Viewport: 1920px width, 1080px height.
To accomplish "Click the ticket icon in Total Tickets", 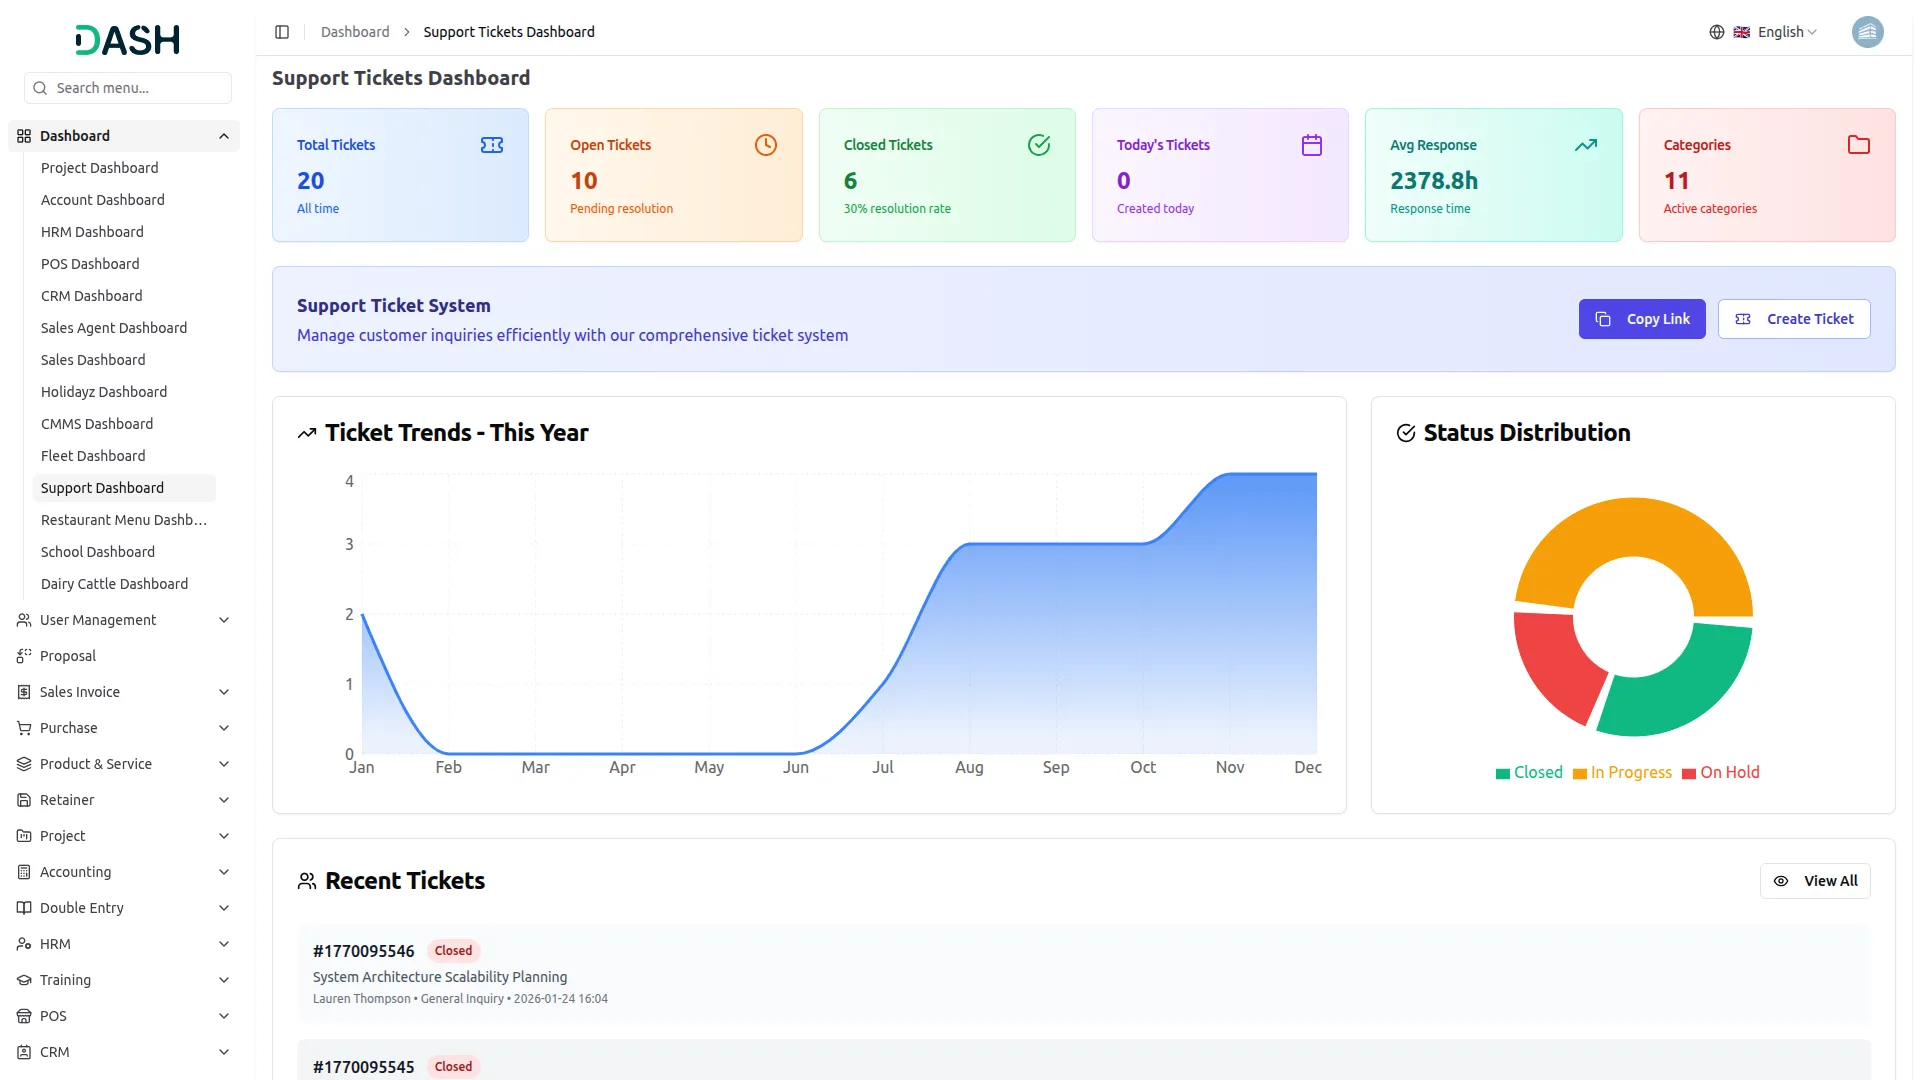I will [491, 145].
